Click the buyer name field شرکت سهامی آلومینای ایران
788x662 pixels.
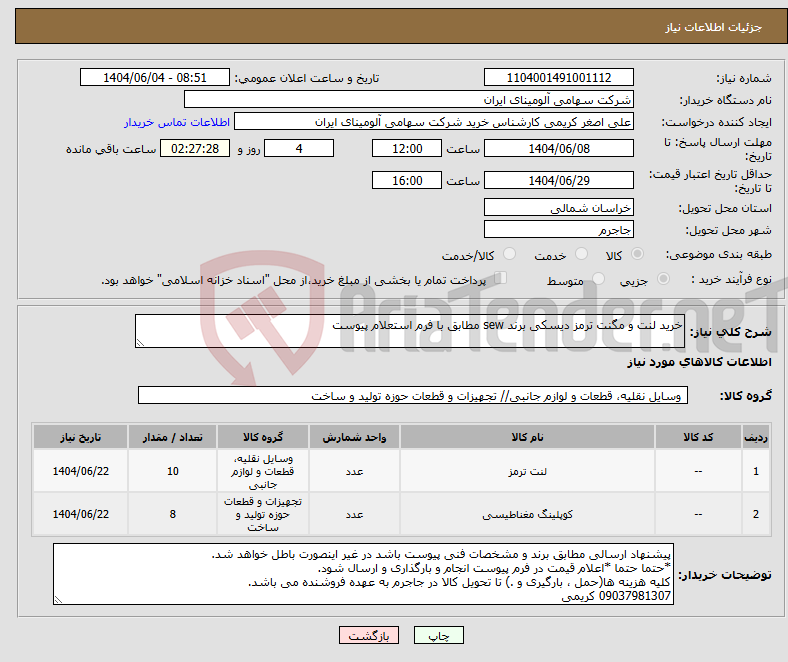(x=409, y=100)
